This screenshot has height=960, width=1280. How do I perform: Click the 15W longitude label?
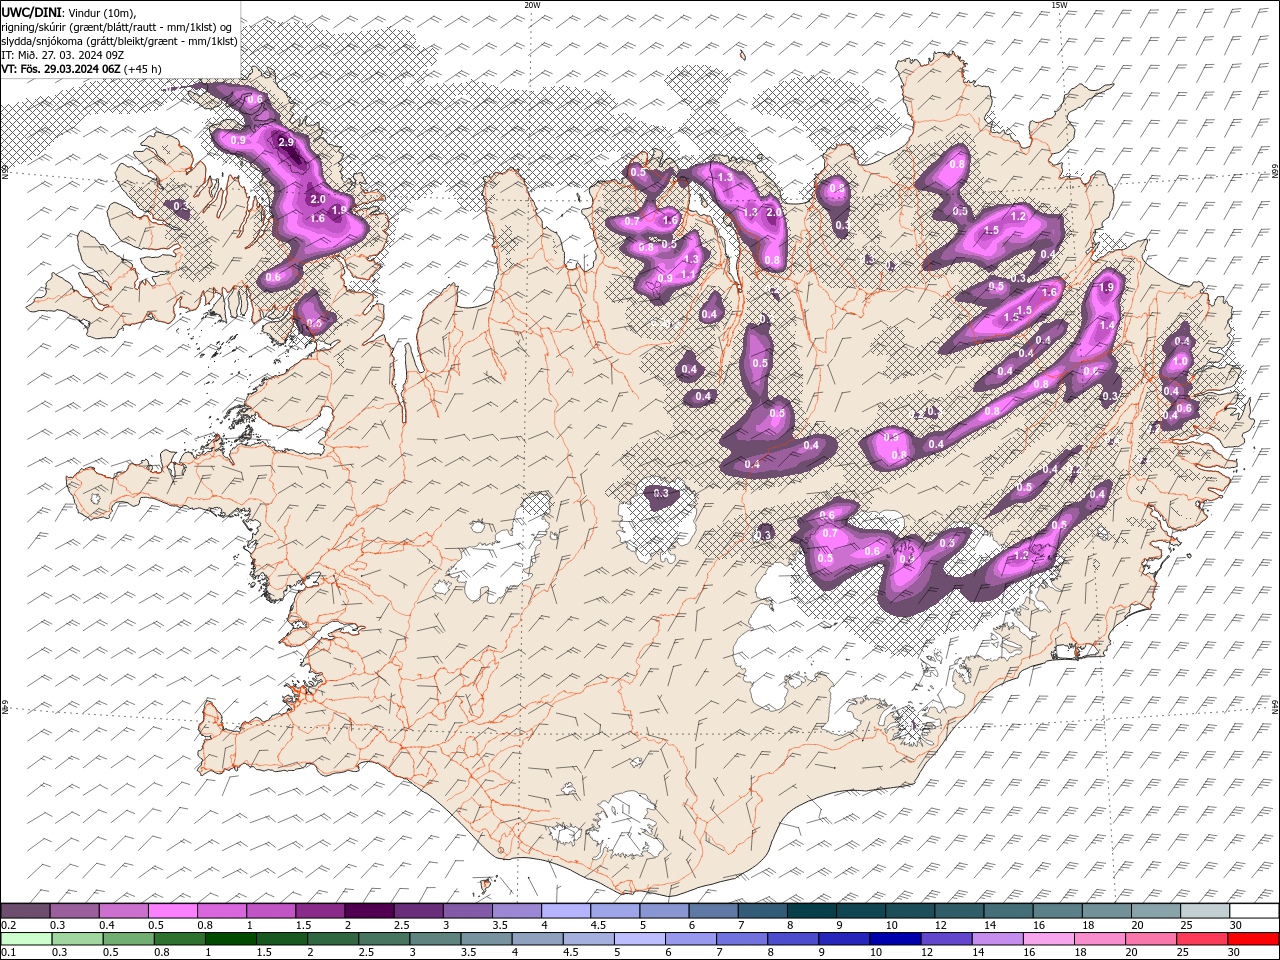1059,5
